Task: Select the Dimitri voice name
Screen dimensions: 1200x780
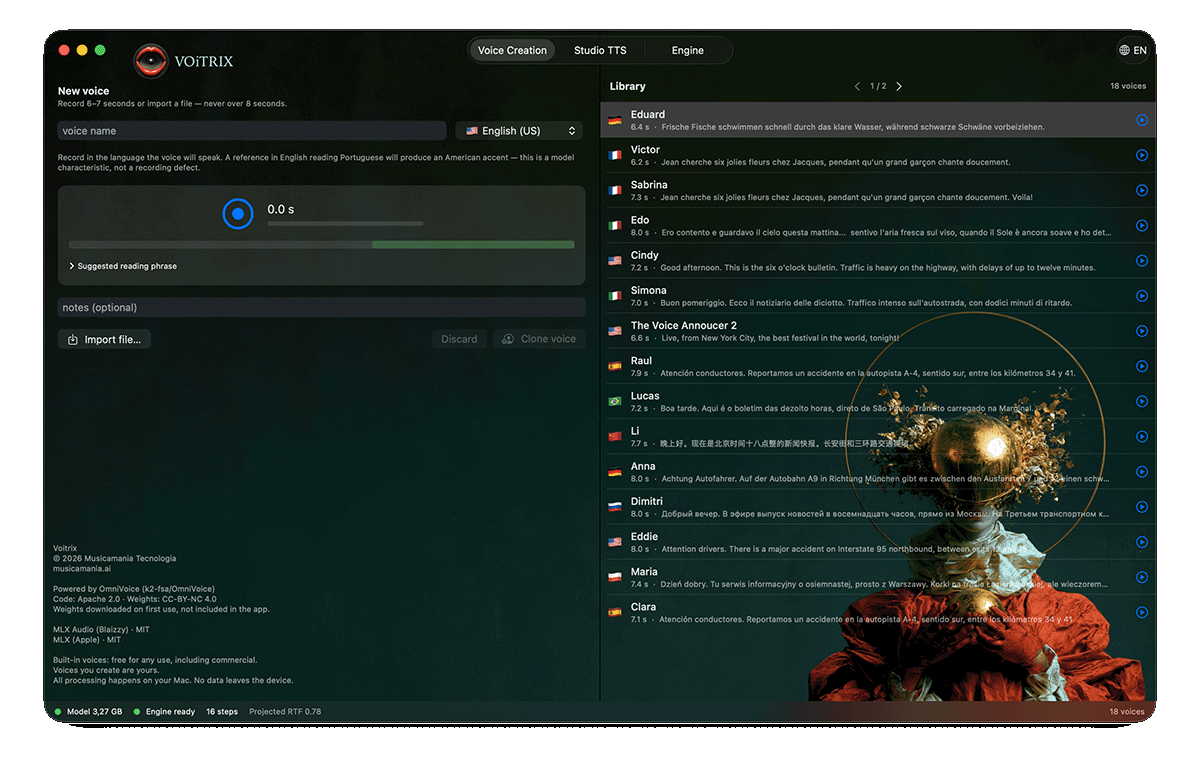Action: coord(647,502)
